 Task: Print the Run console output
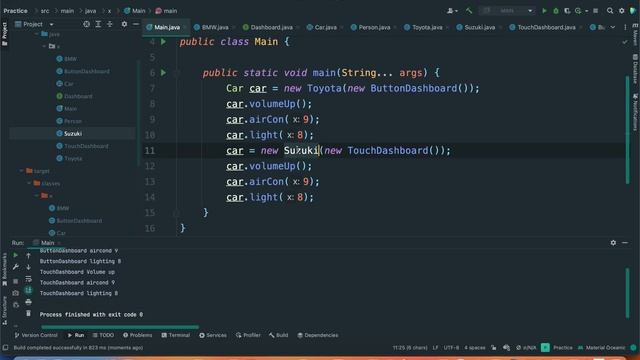(28, 302)
